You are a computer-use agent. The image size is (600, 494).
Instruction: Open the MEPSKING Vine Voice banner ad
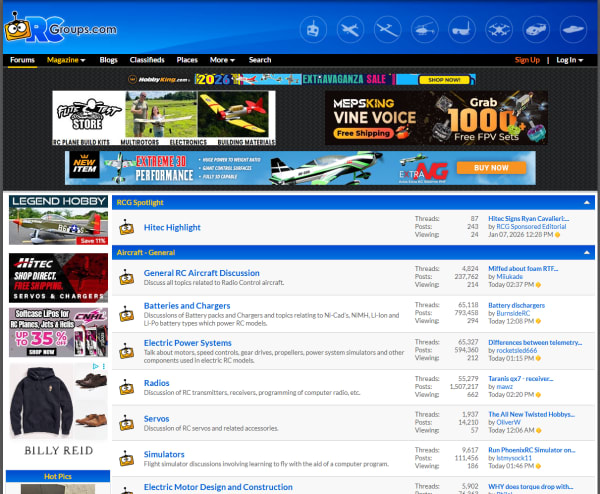[436, 118]
